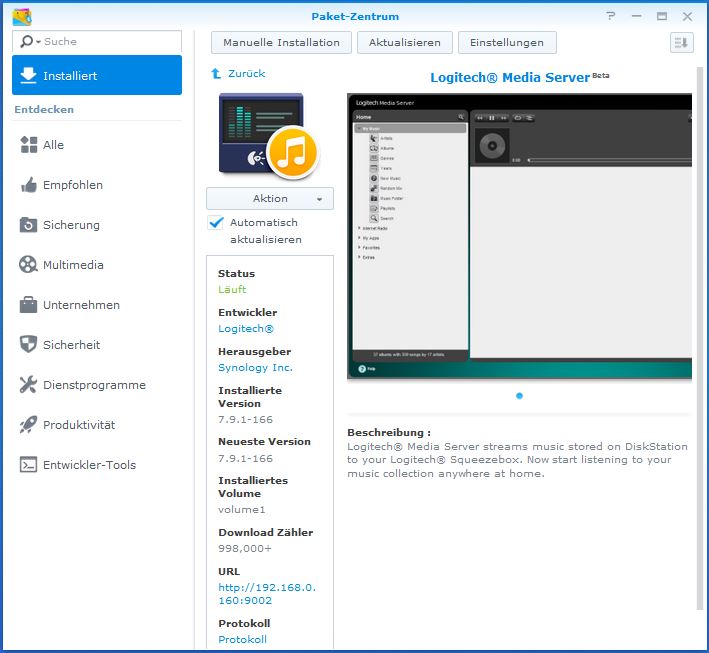Click the sort/download queue icon button
The width and height of the screenshot is (709, 653).
pos(681,43)
